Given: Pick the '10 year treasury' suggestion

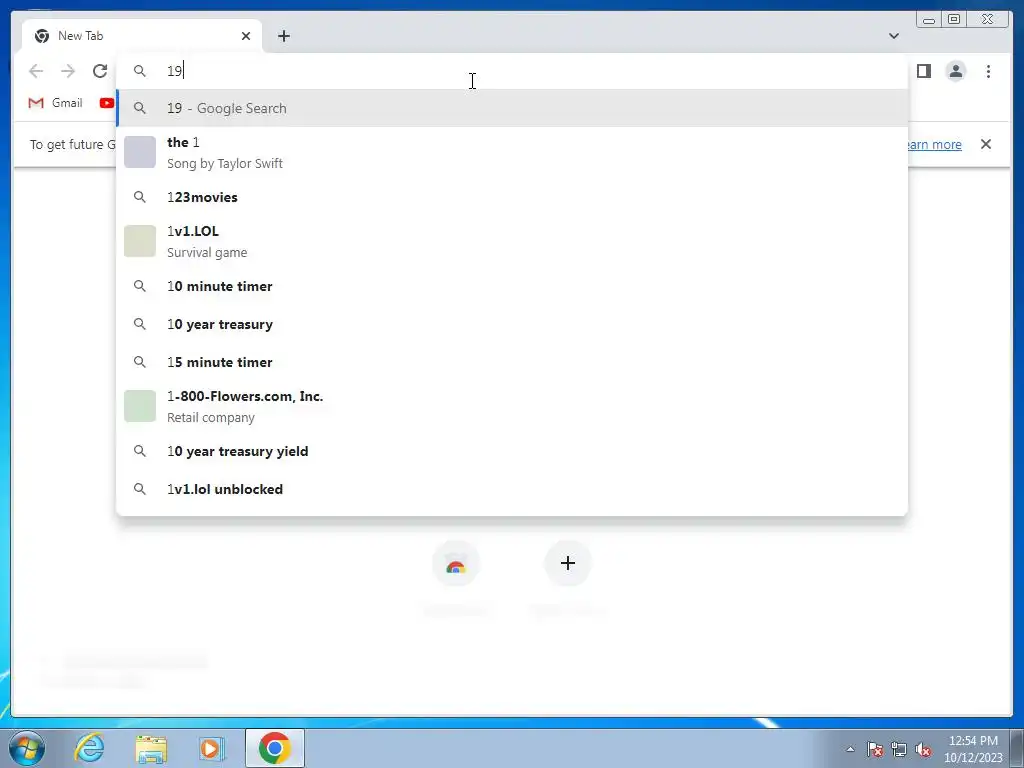Looking at the screenshot, I should (x=512, y=324).
